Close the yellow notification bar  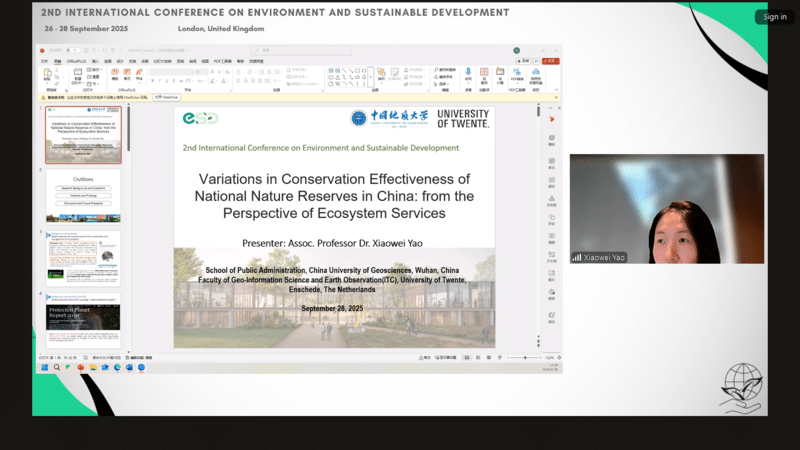[556, 97]
